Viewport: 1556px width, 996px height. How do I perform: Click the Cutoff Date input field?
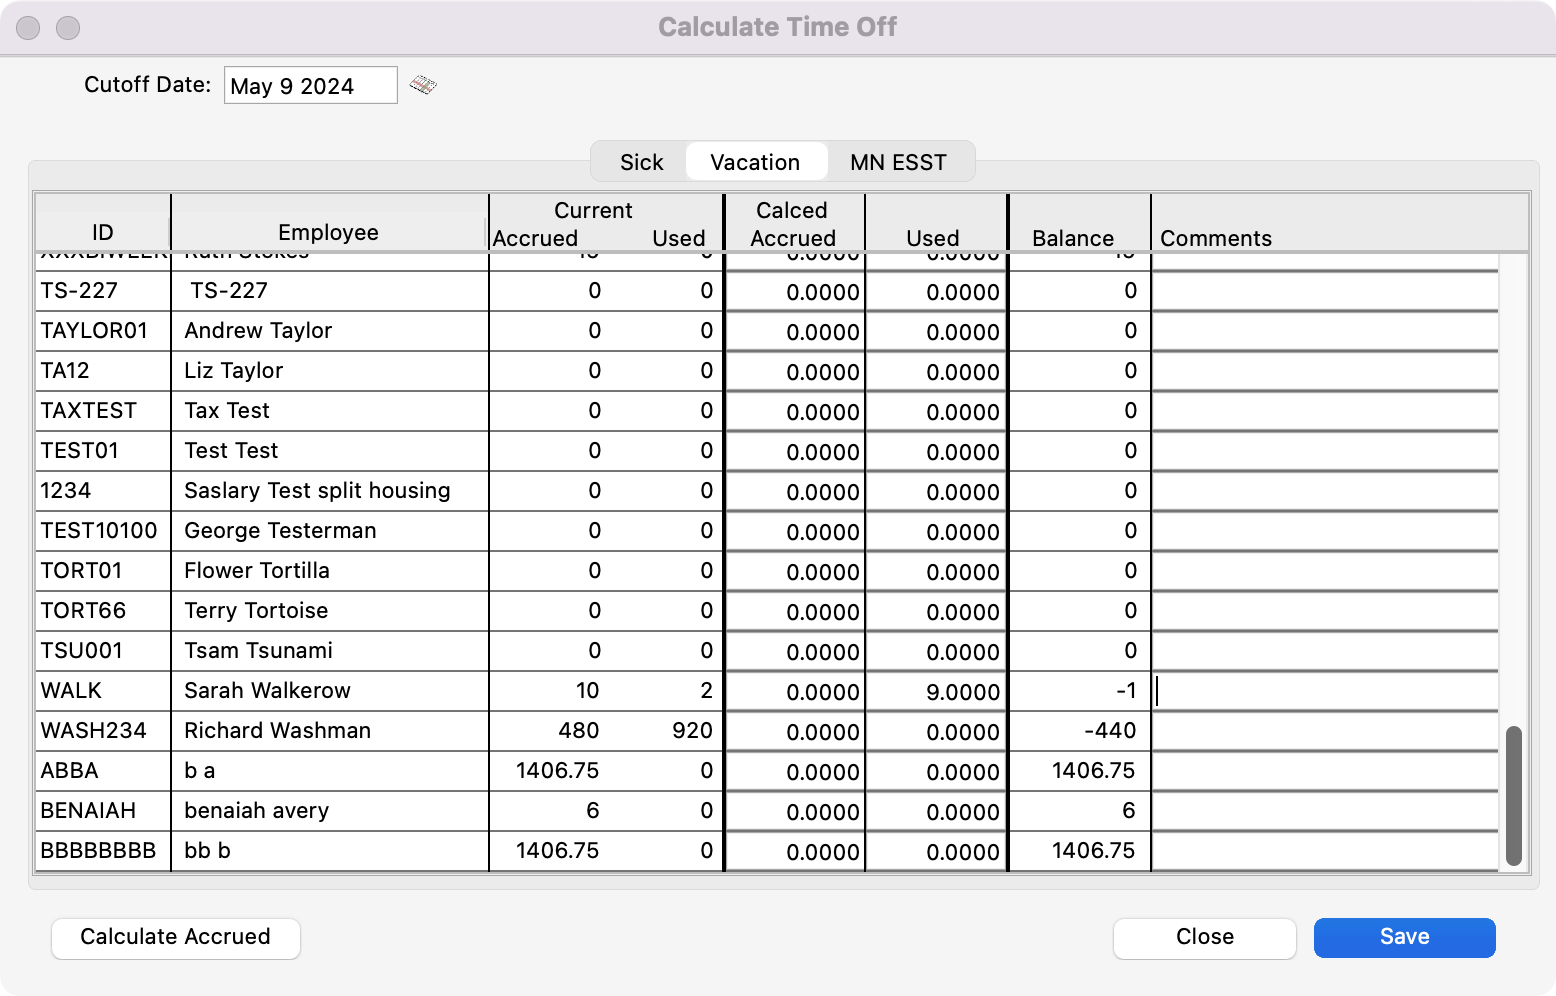[310, 86]
